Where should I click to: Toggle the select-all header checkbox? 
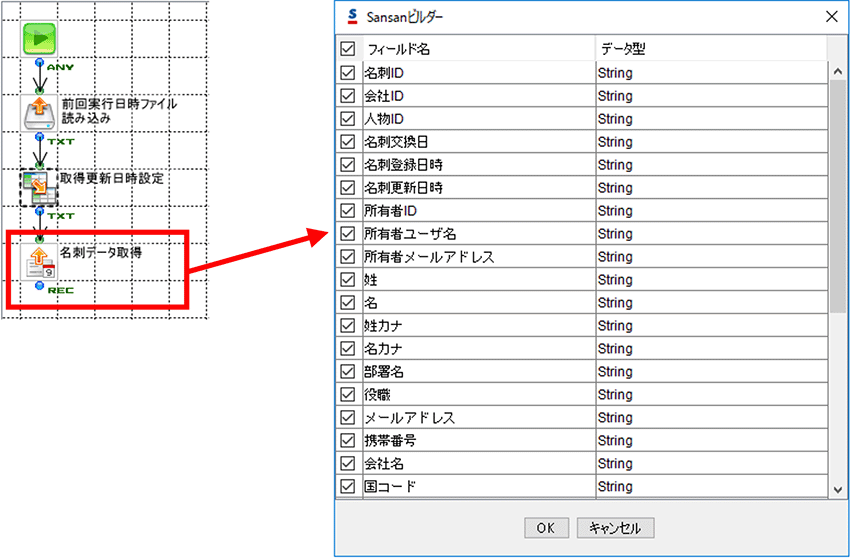(347, 49)
